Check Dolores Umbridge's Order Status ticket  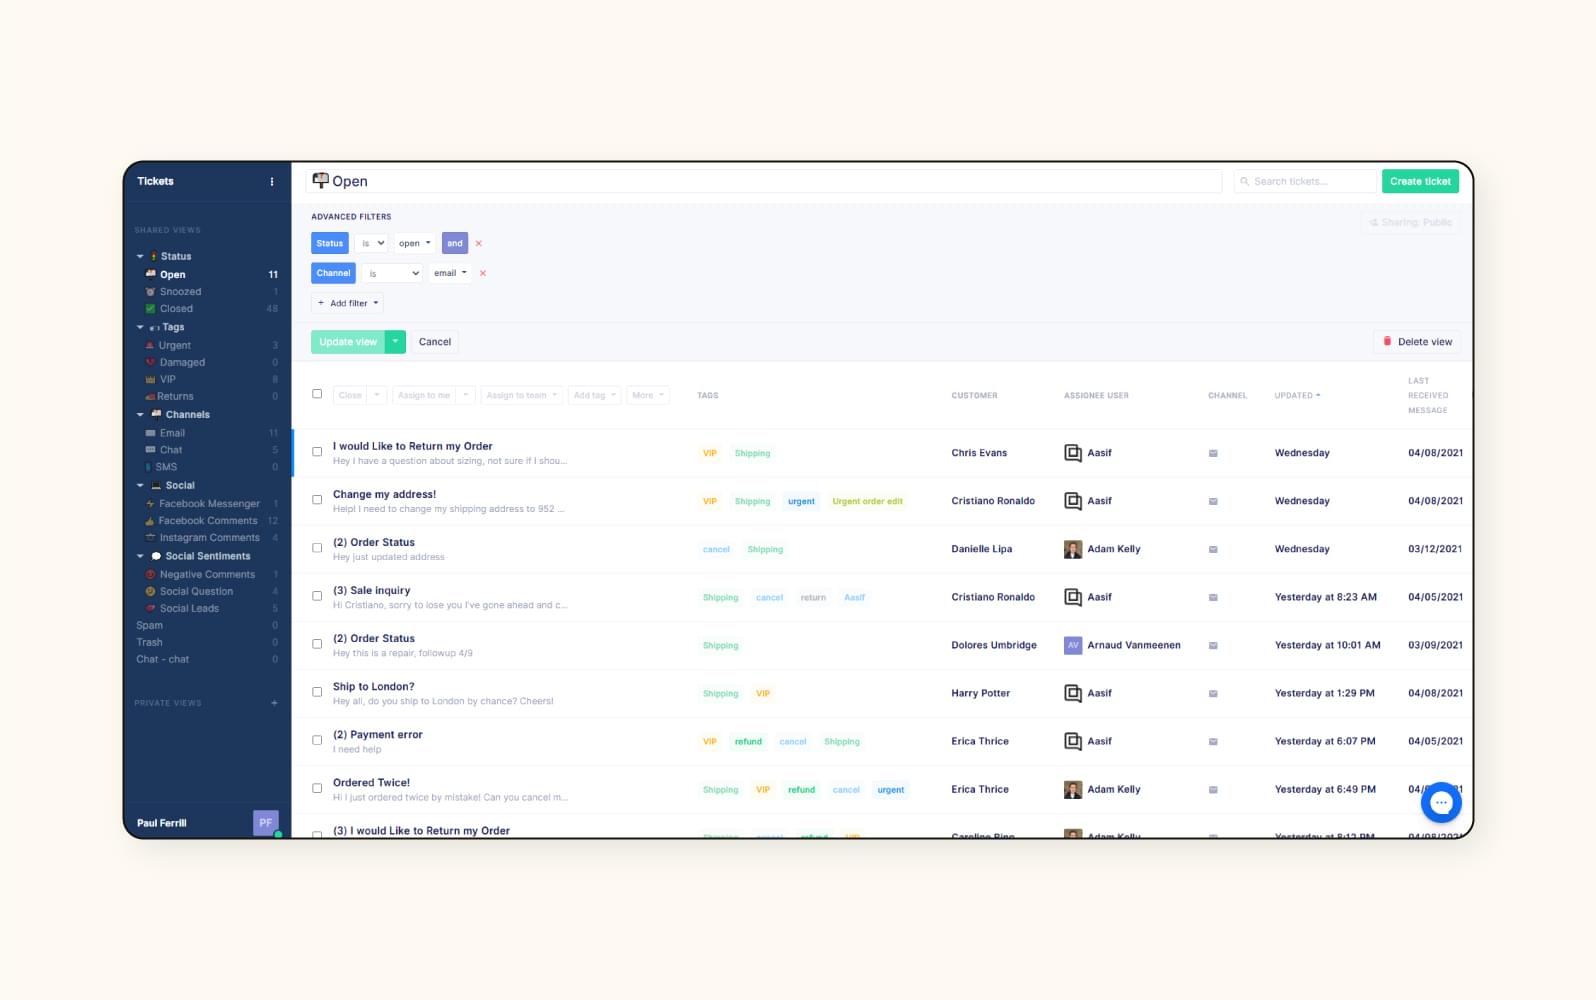(x=317, y=644)
